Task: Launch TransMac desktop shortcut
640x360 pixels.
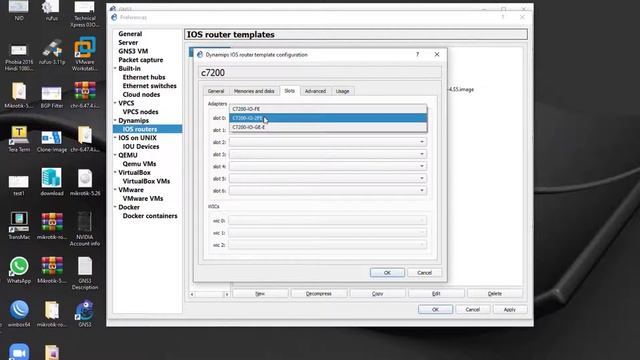Action: (19, 226)
